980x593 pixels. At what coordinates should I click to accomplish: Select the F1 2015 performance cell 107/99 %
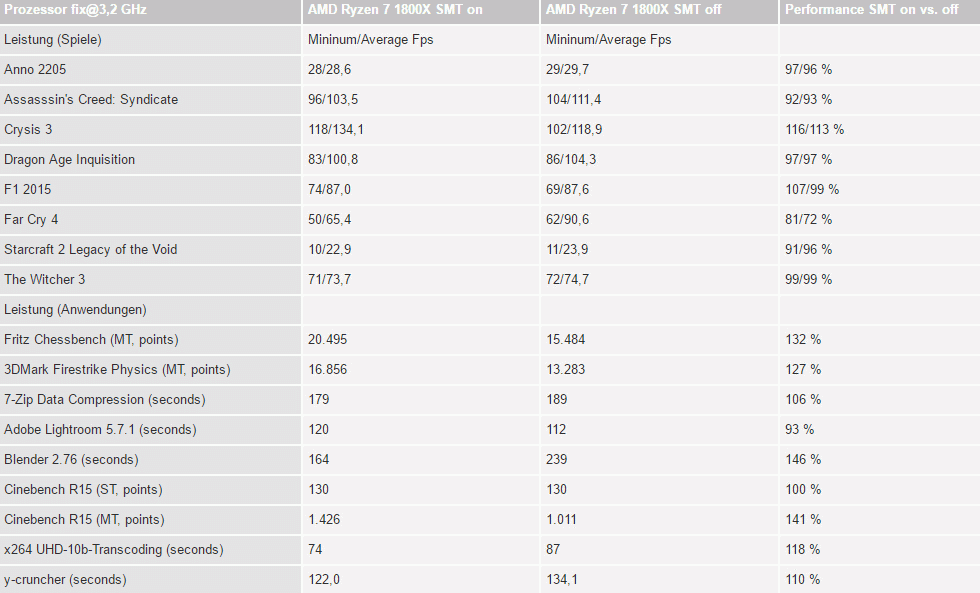coord(812,189)
